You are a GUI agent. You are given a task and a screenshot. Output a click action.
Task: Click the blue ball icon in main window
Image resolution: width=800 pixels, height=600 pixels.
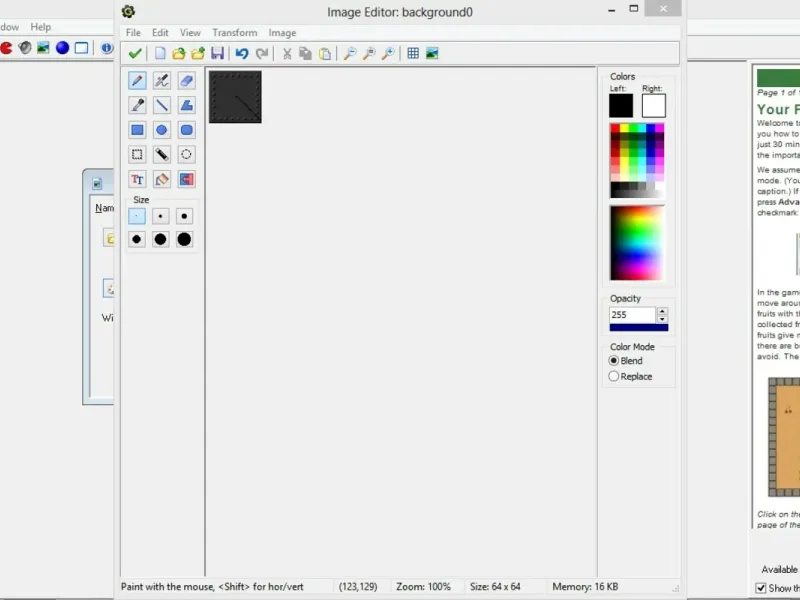tap(62, 48)
